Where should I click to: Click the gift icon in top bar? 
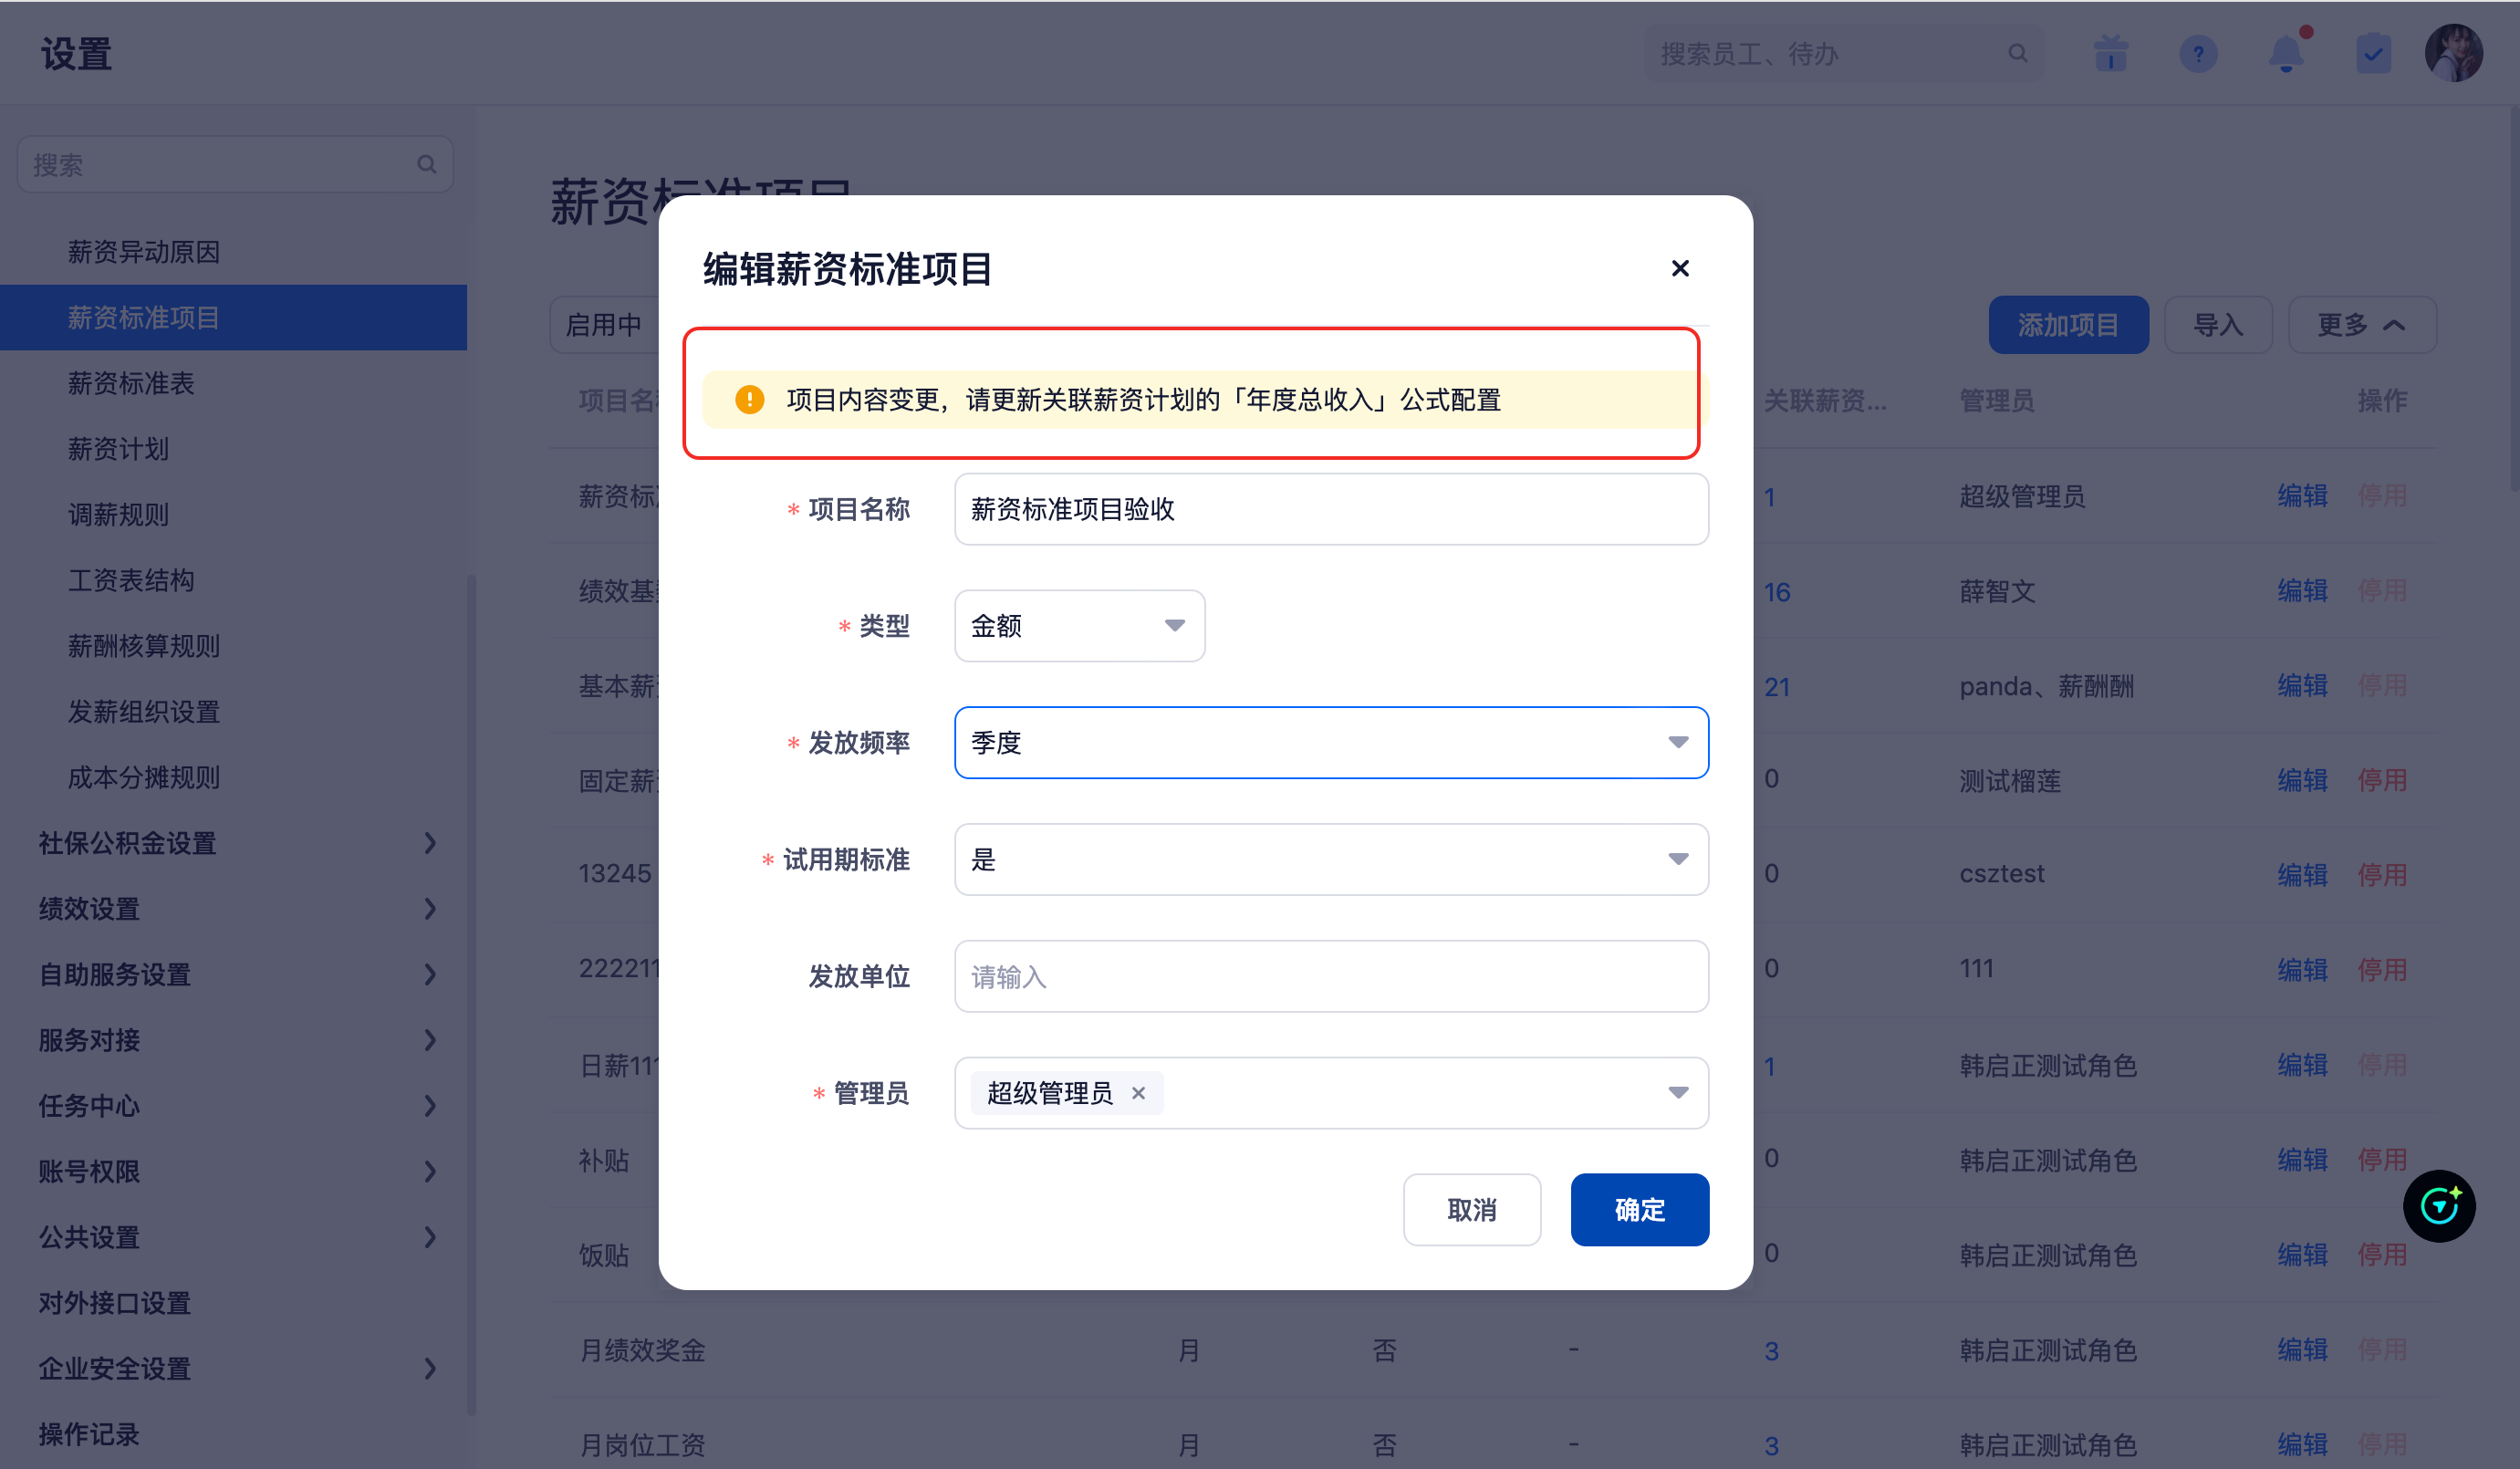coord(2110,54)
